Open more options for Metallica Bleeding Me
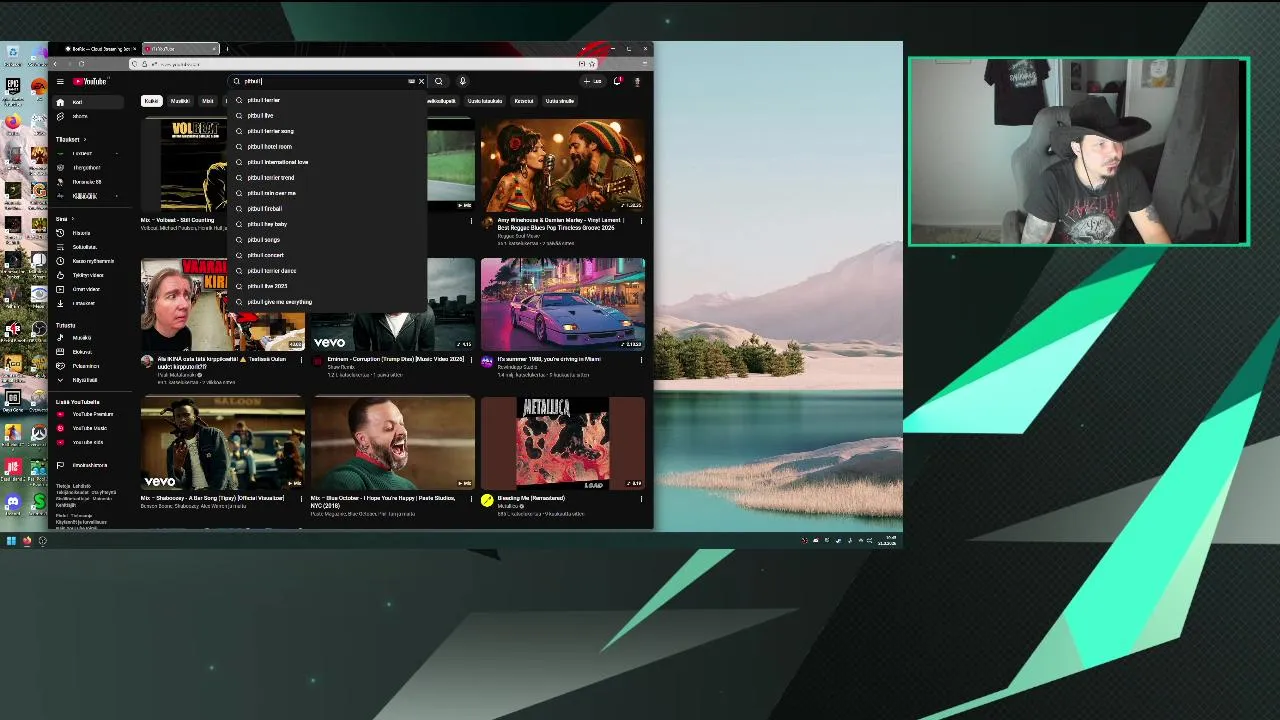The height and width of the screenshot is (720, 1280). tap(641, 499)
